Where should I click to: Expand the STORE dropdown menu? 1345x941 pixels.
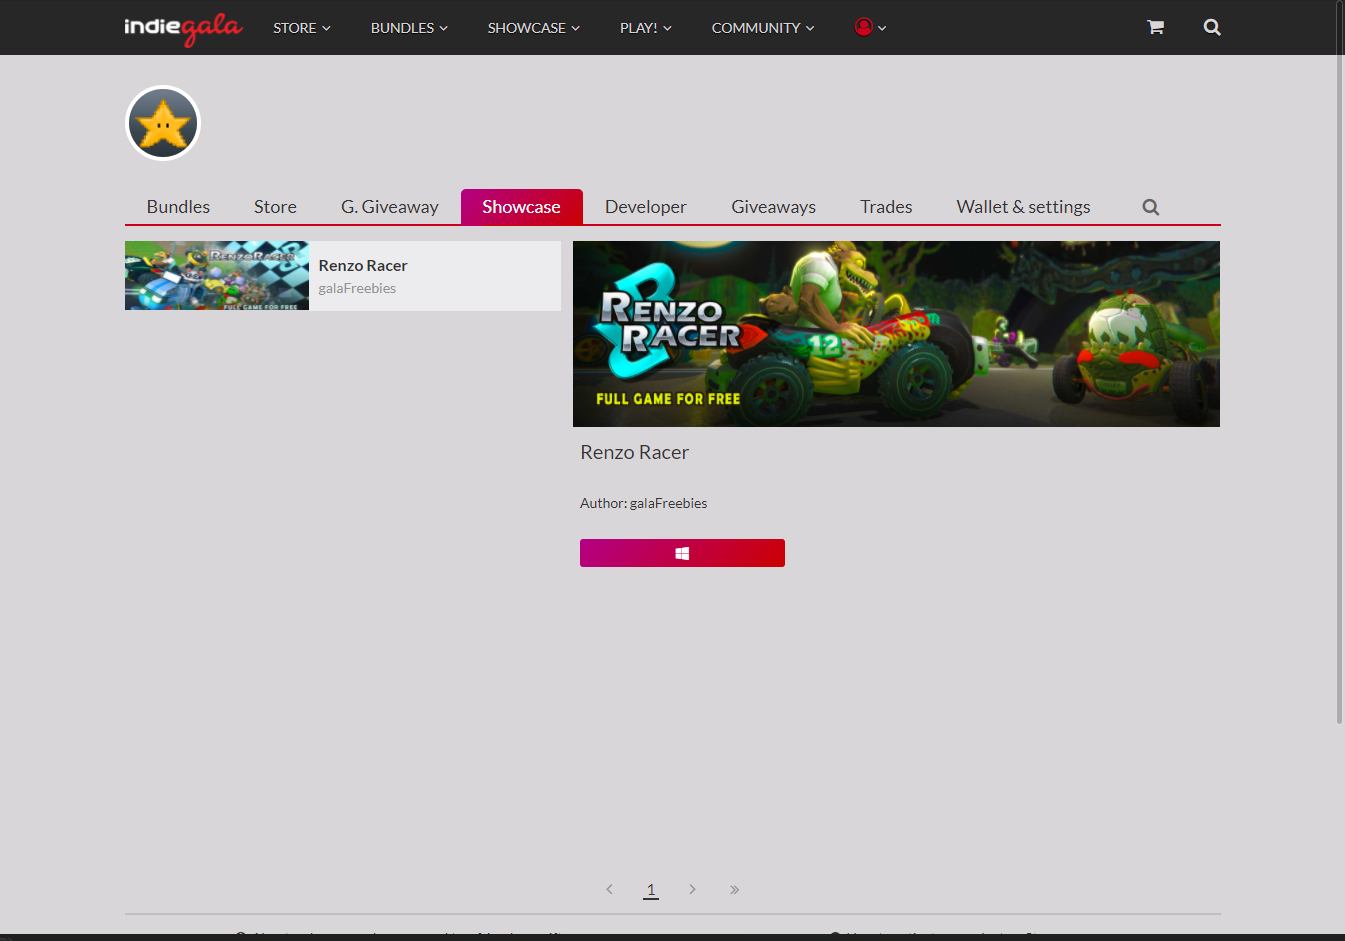coord(302,28)
